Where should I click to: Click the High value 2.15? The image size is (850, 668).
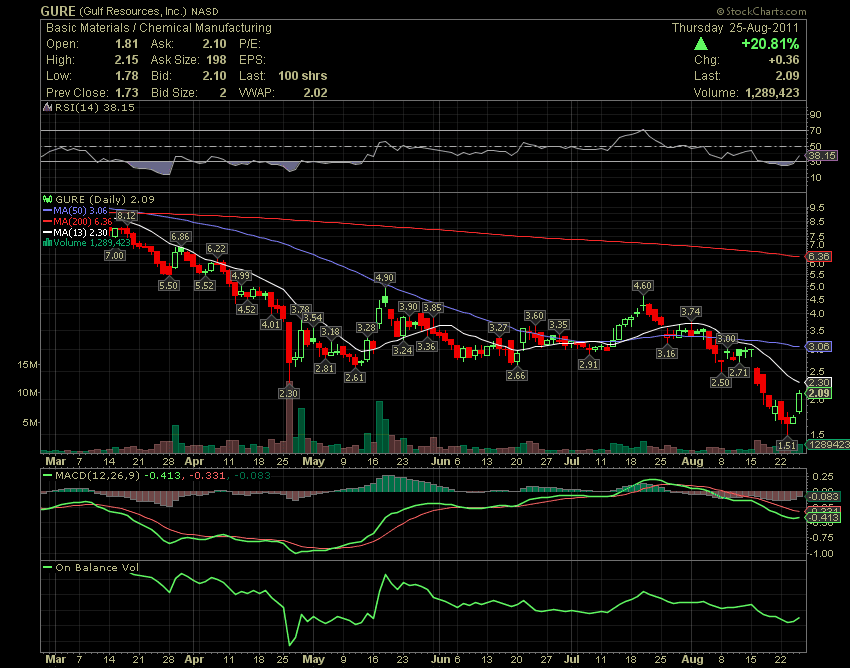[126, 60]
